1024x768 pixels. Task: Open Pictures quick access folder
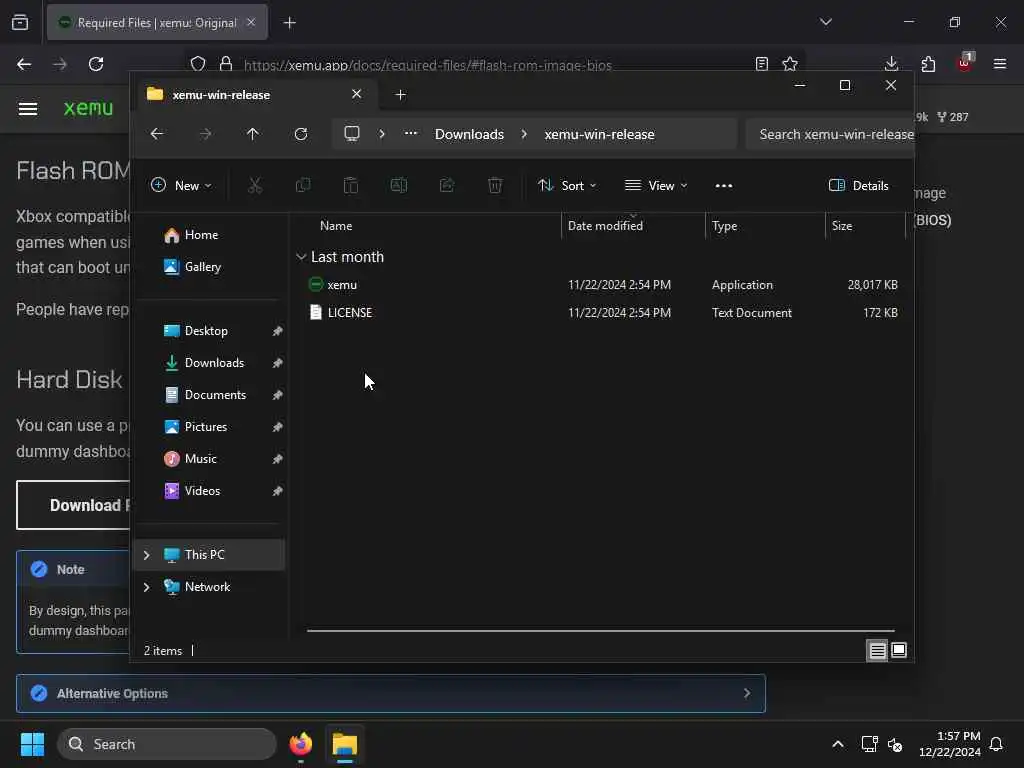click(209, 427)
